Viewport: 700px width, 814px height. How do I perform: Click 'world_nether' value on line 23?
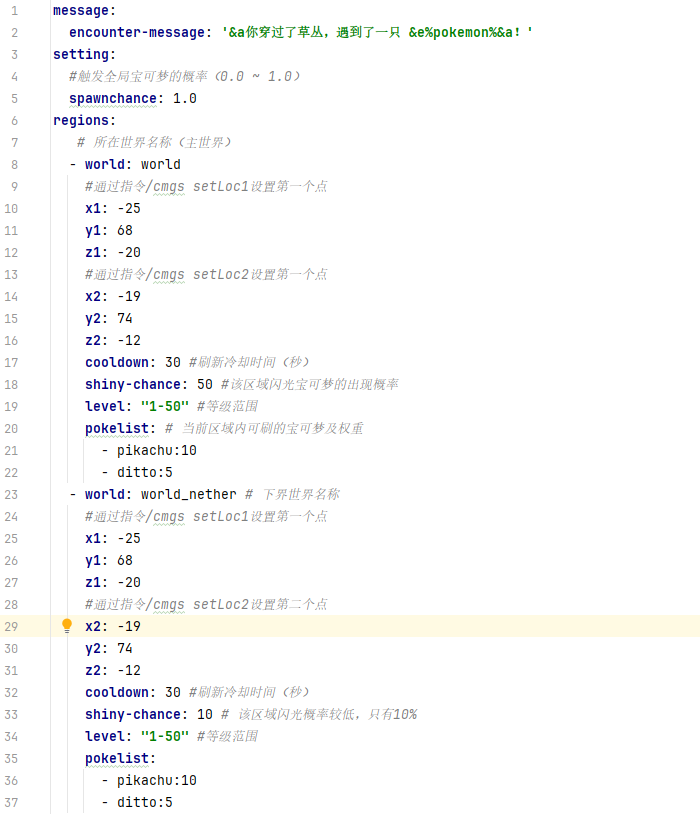click(x=189, y=494)
